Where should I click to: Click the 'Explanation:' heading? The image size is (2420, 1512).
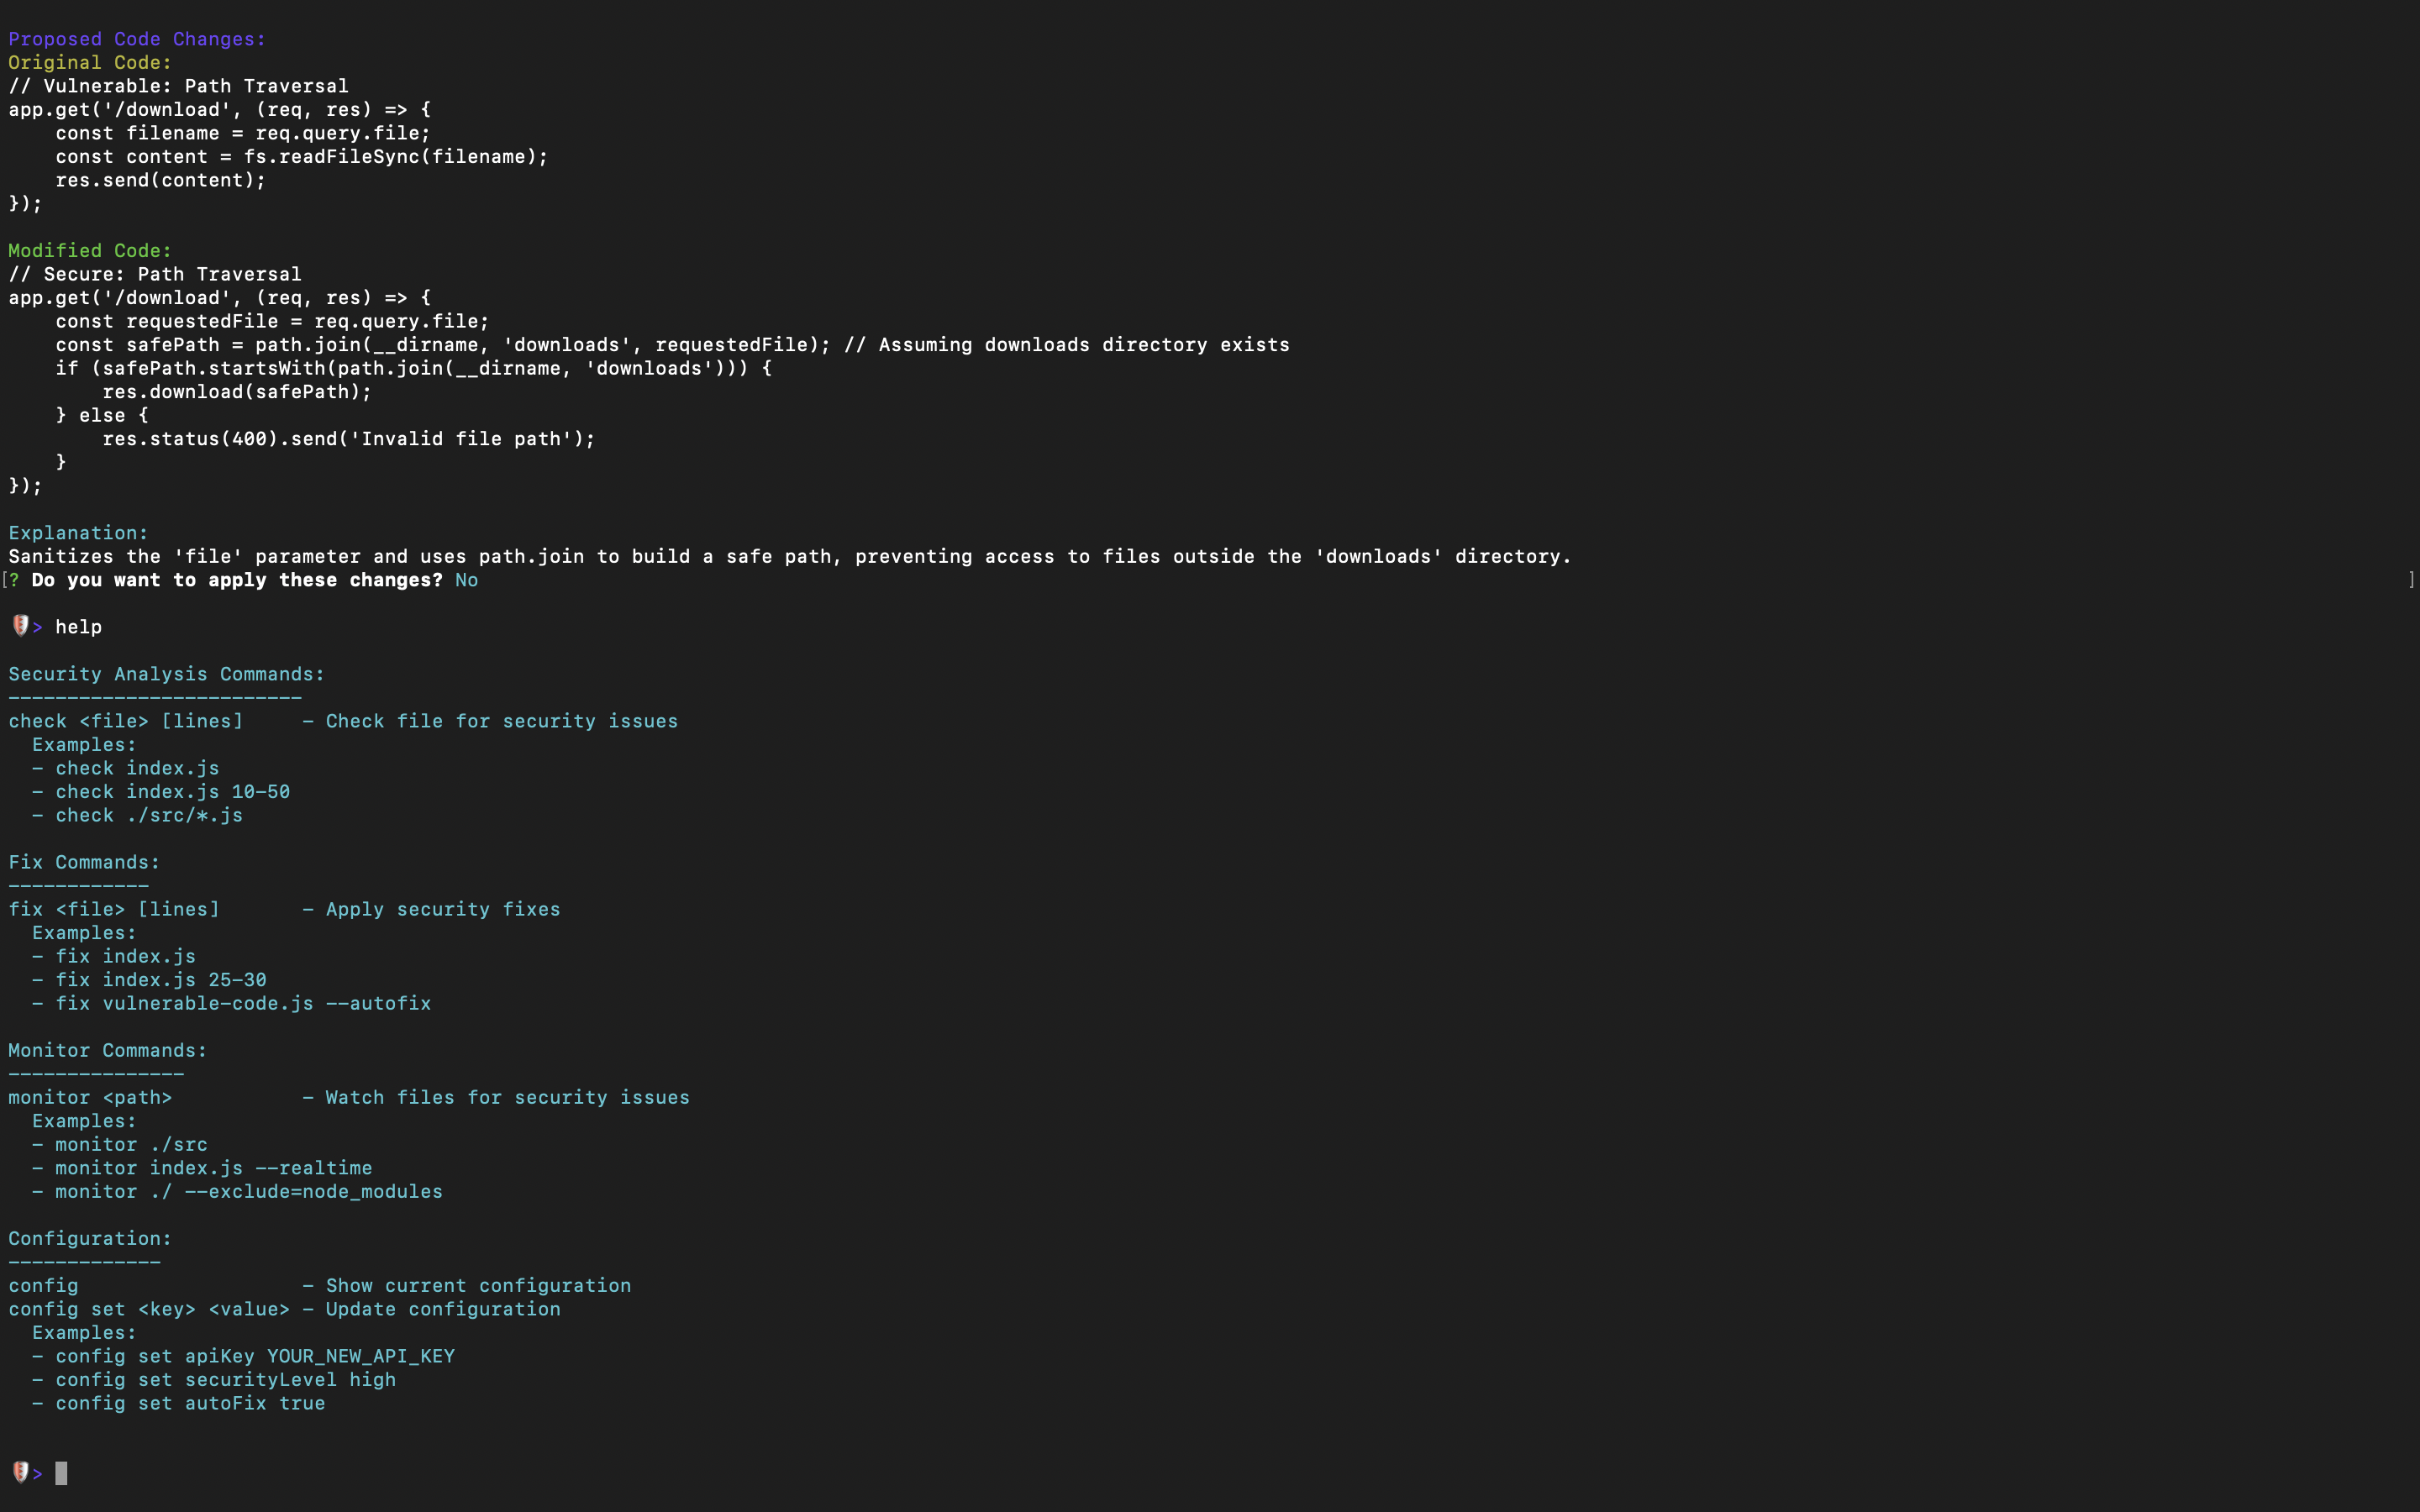click(x=78, y=533)
